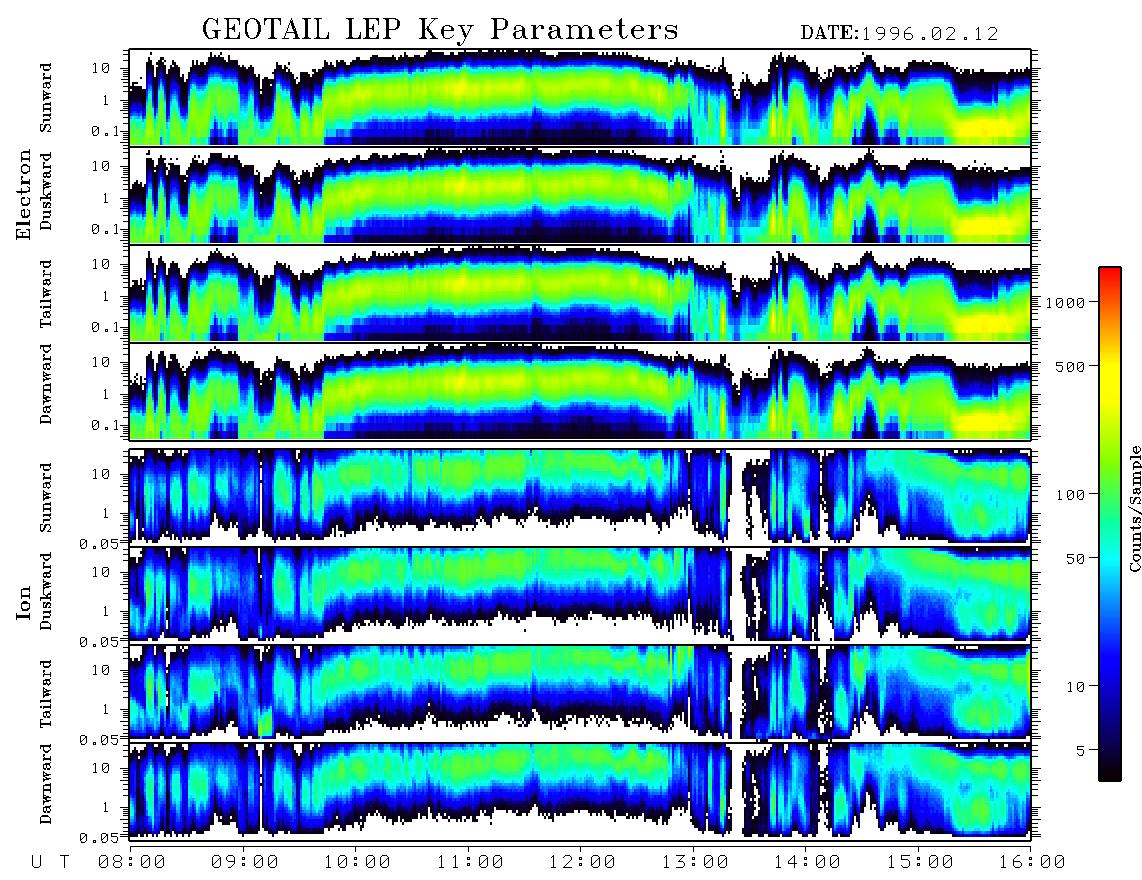Click the 0.05 tick of Ion Dawnward
Screen dimensions: 1142x880
99,838
